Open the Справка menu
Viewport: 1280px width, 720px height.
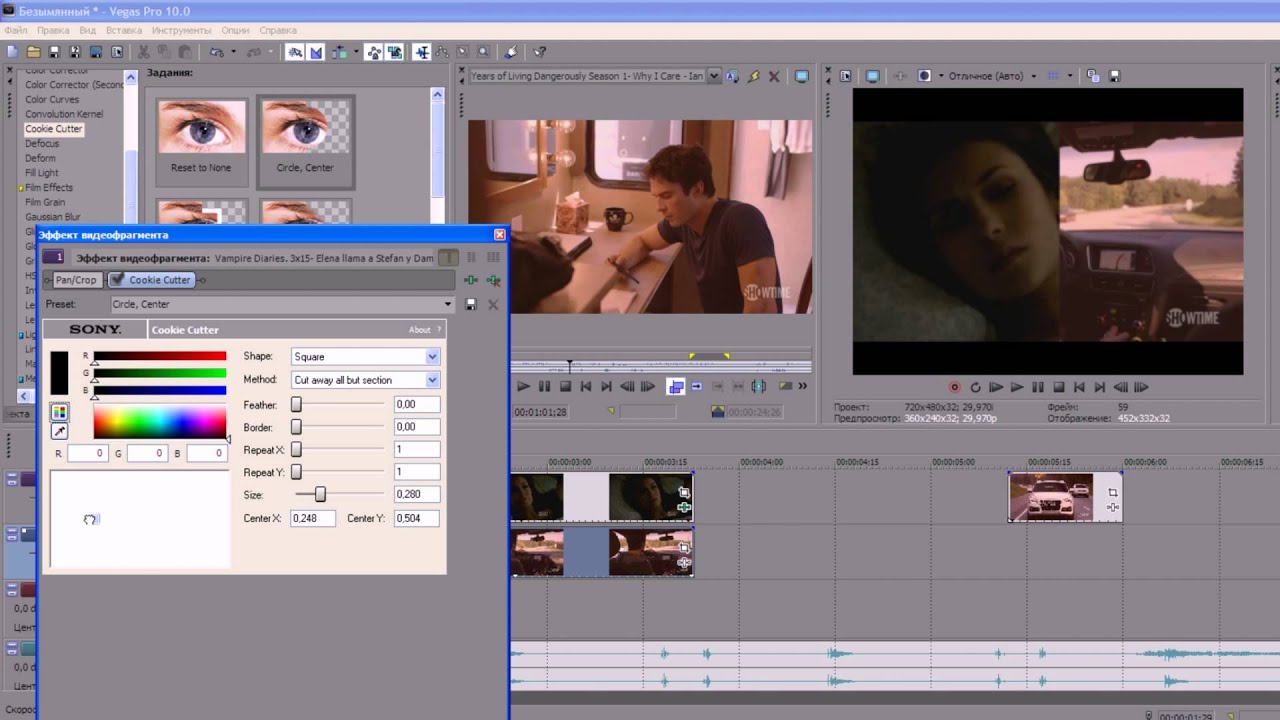coord(278,31)
